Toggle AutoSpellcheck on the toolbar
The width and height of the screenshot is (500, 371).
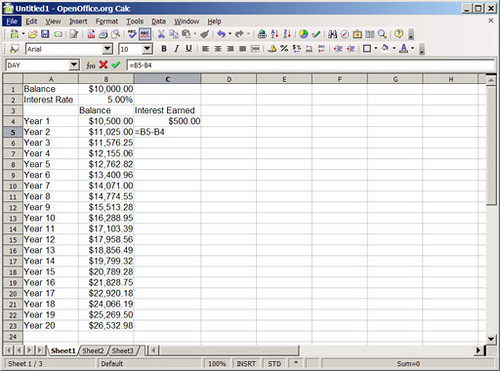pyautogui.click(x=145, y=34)
